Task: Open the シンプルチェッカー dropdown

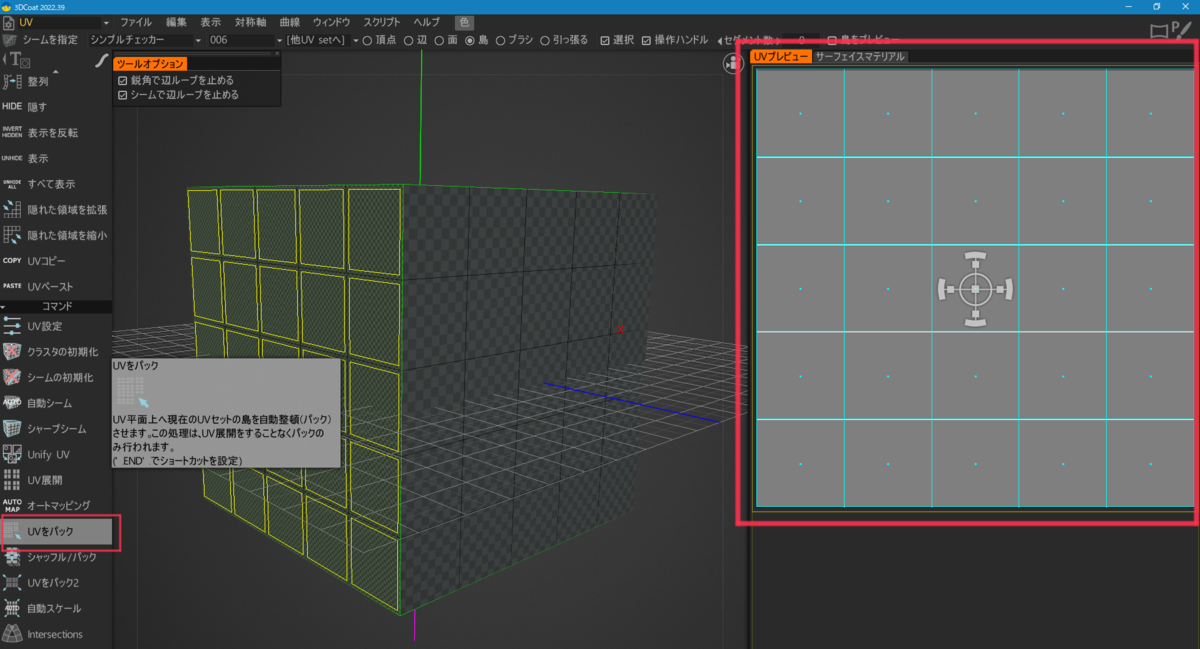Action: [146, 40]
